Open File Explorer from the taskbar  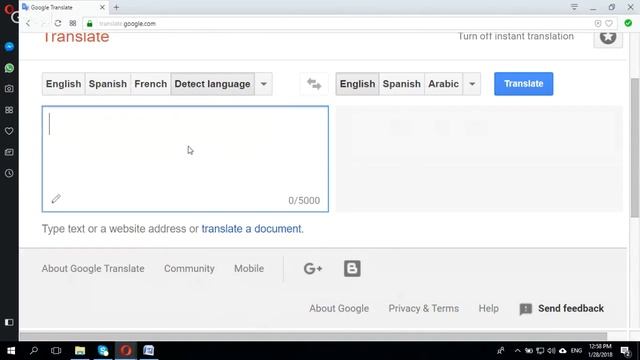pos(80,351)
